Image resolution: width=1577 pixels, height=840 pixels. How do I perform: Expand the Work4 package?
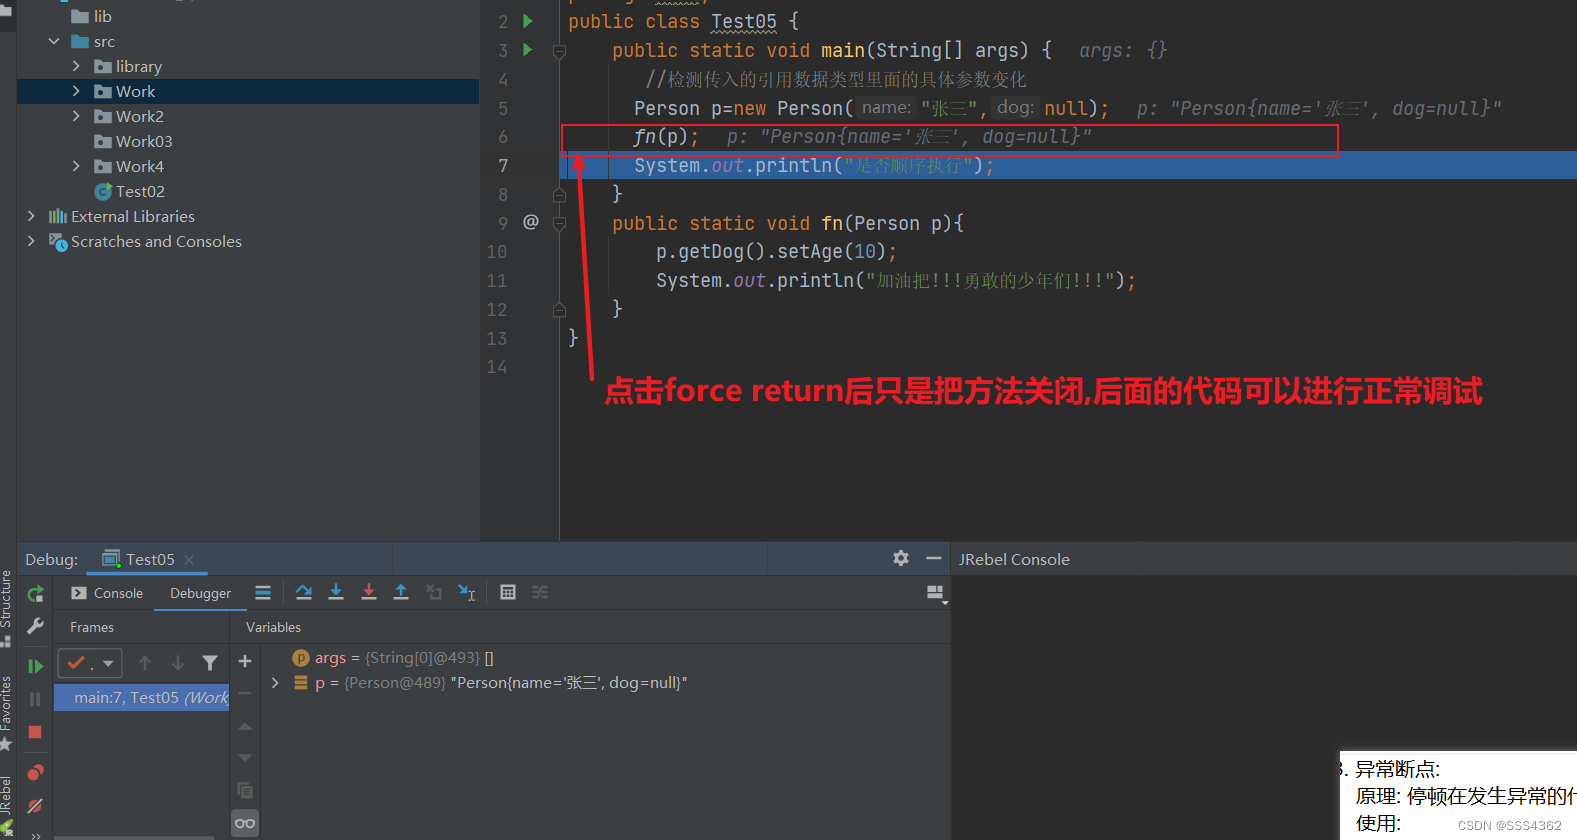coord(76,166)
